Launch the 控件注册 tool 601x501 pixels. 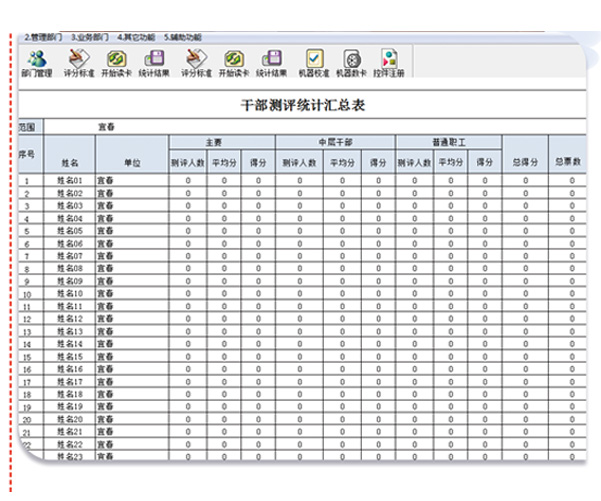(x=389, y=62)
